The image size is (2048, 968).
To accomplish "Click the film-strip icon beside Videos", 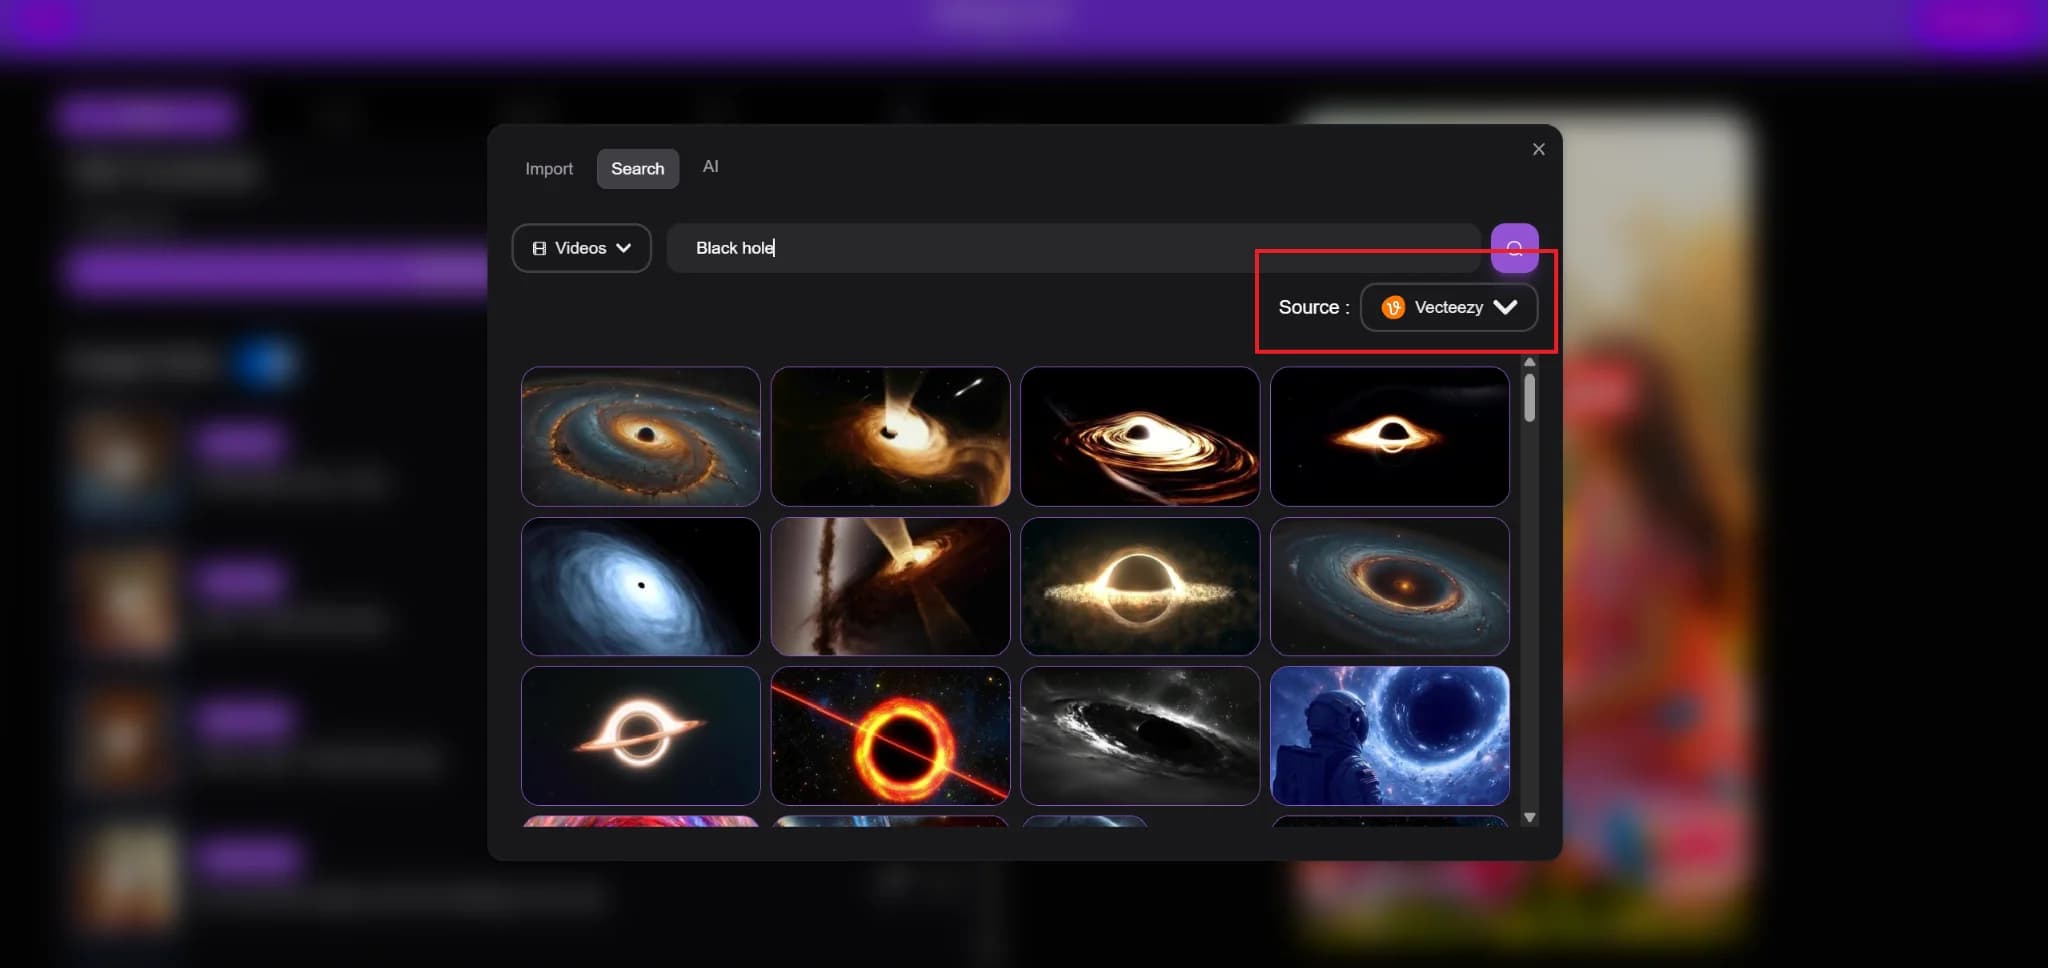I will (x=539, y=247).
